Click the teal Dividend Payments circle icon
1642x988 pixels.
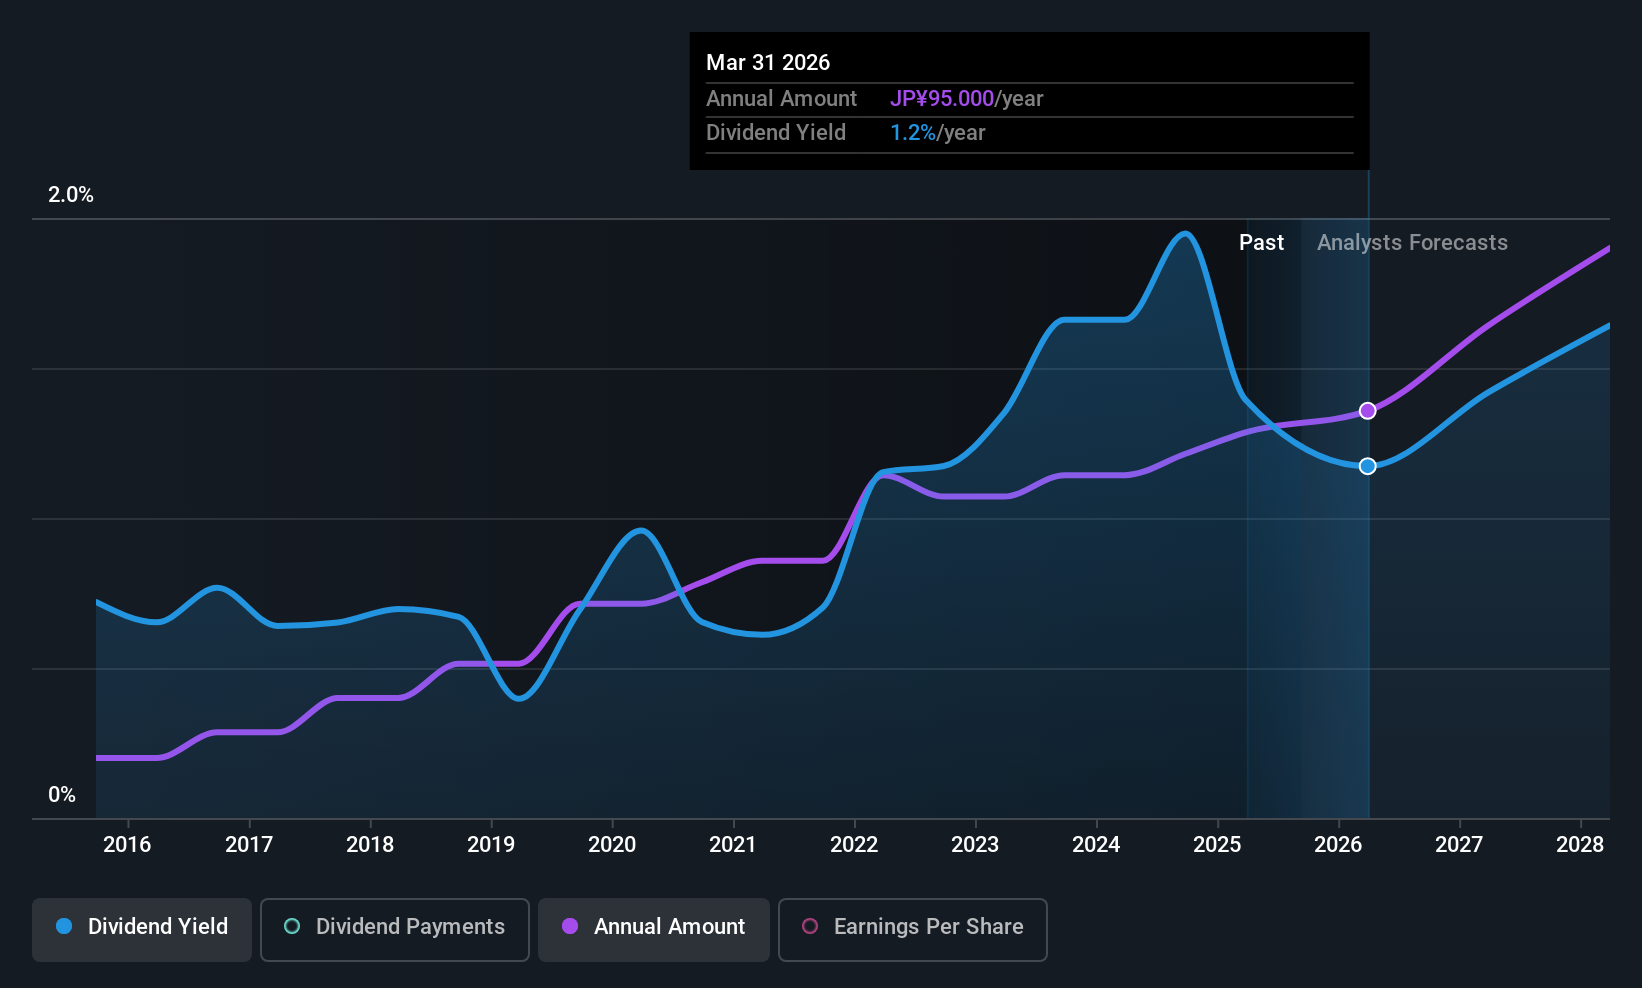pyautogui.click(x=292, y=926)
